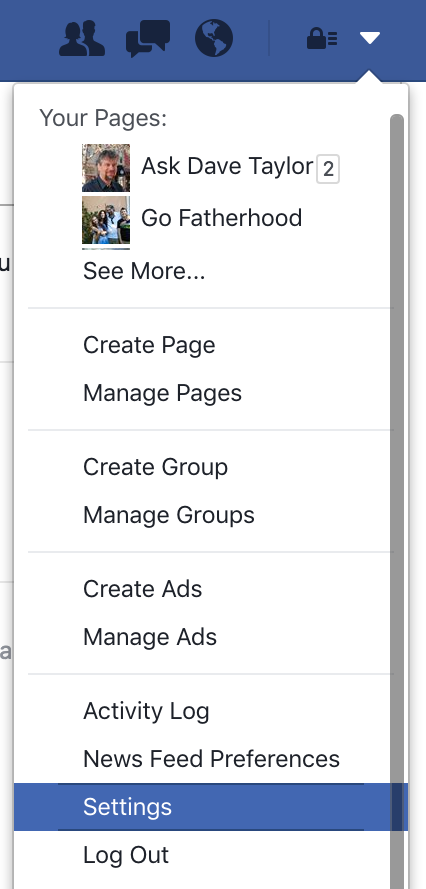Open News Feed Preferences
This screenshot has height=889, width=426.
click(211, 759)
